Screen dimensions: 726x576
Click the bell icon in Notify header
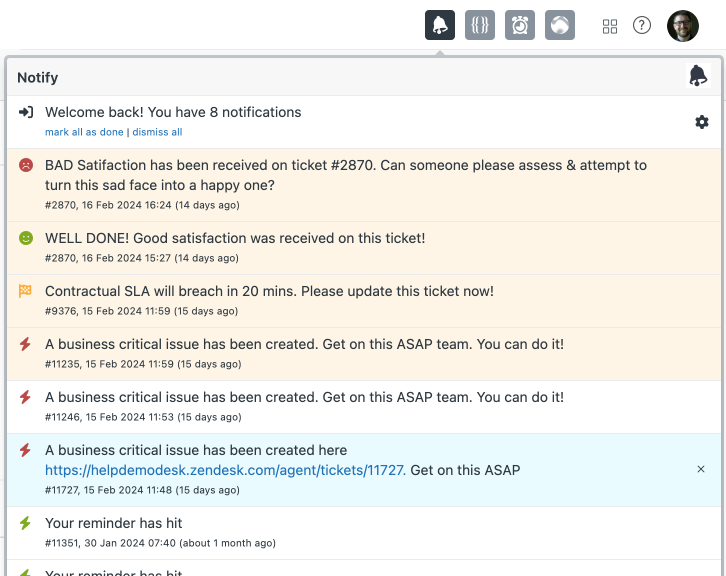[698, 75]
